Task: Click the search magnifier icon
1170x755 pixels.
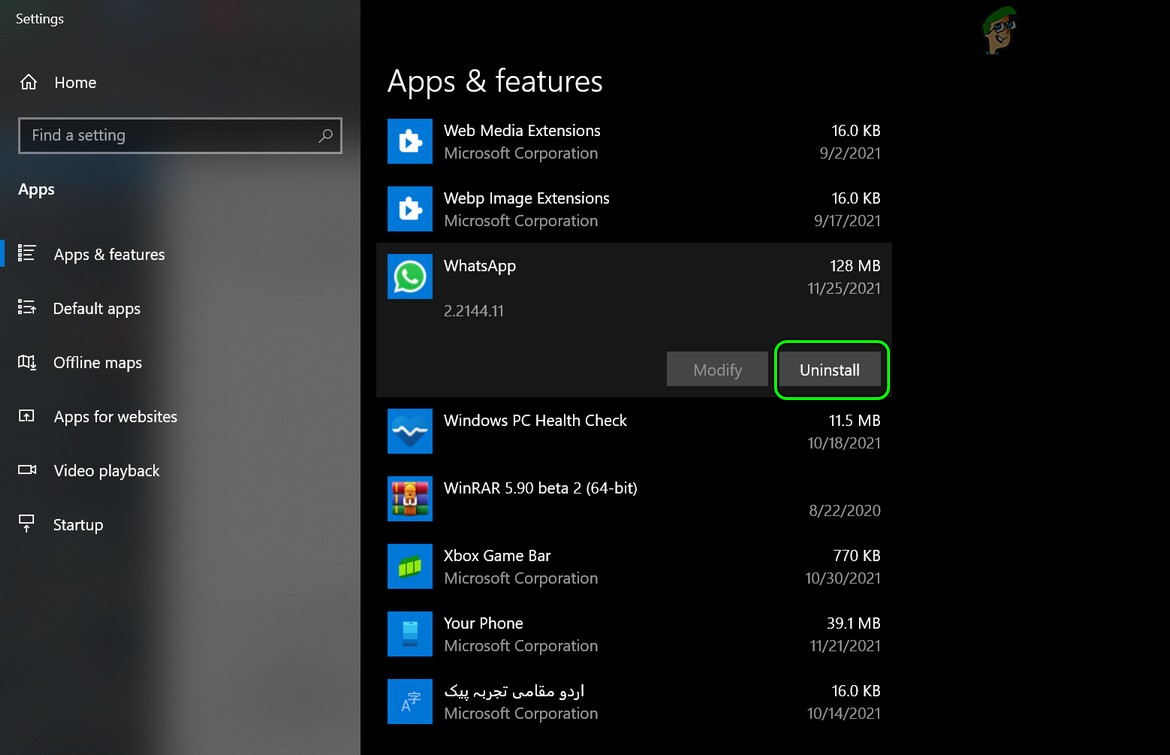Action: coord(326,136)
